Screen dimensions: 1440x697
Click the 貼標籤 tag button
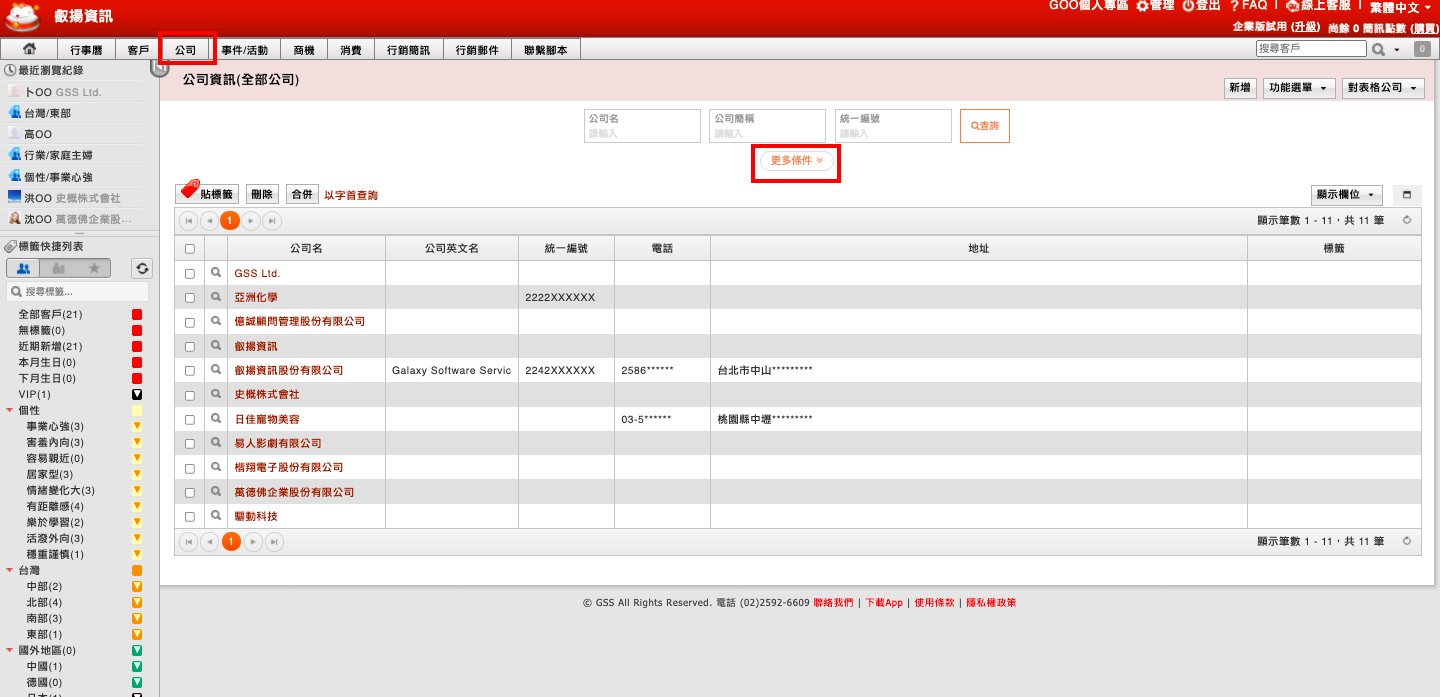[x=208, y=194]
